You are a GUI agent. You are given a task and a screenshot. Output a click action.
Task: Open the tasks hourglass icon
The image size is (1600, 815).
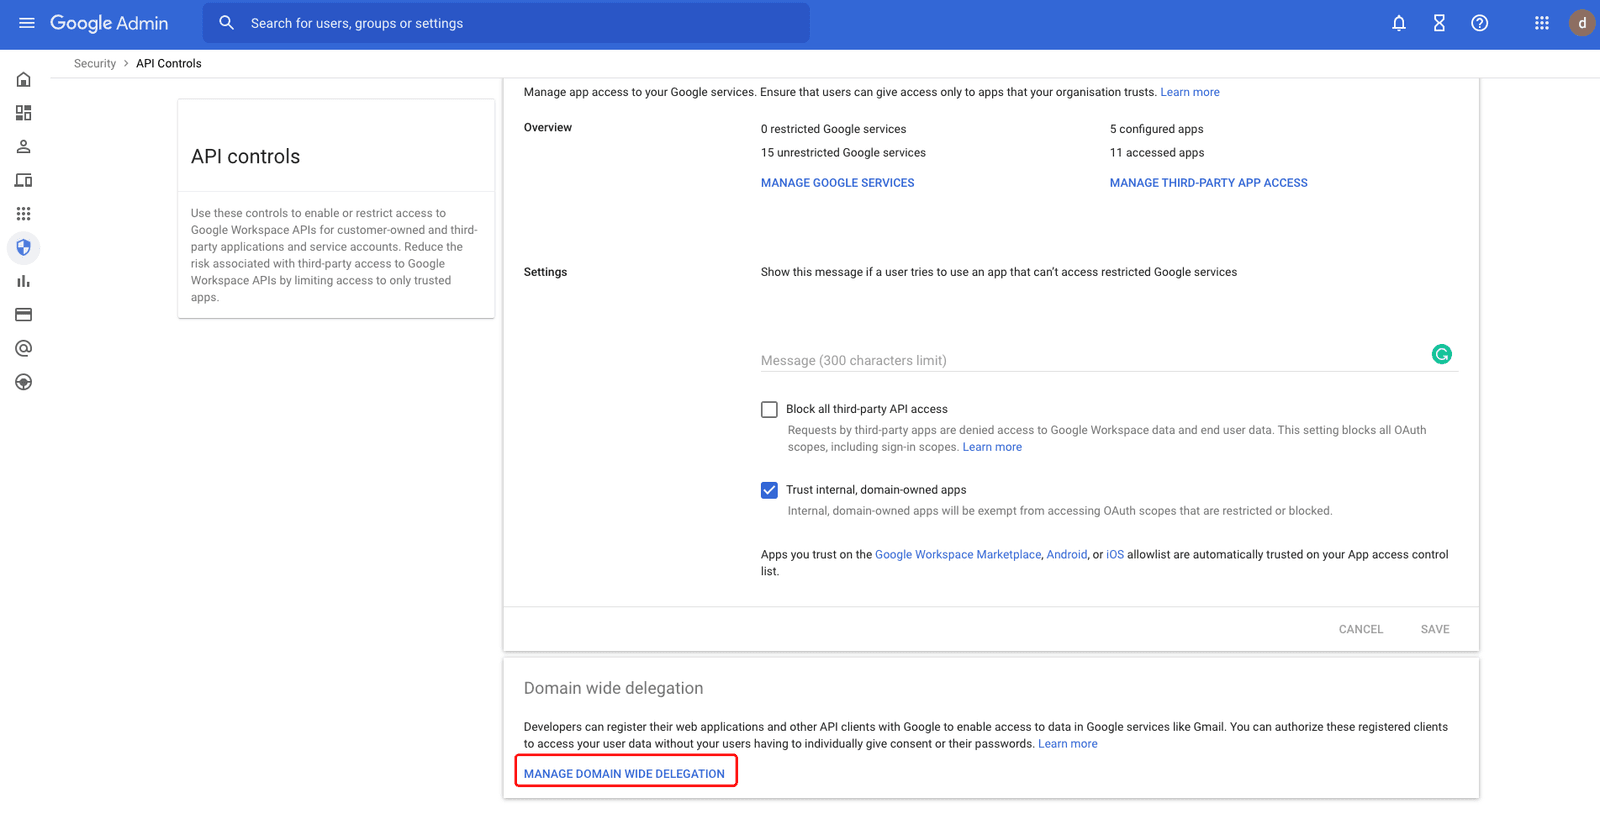1439,23
